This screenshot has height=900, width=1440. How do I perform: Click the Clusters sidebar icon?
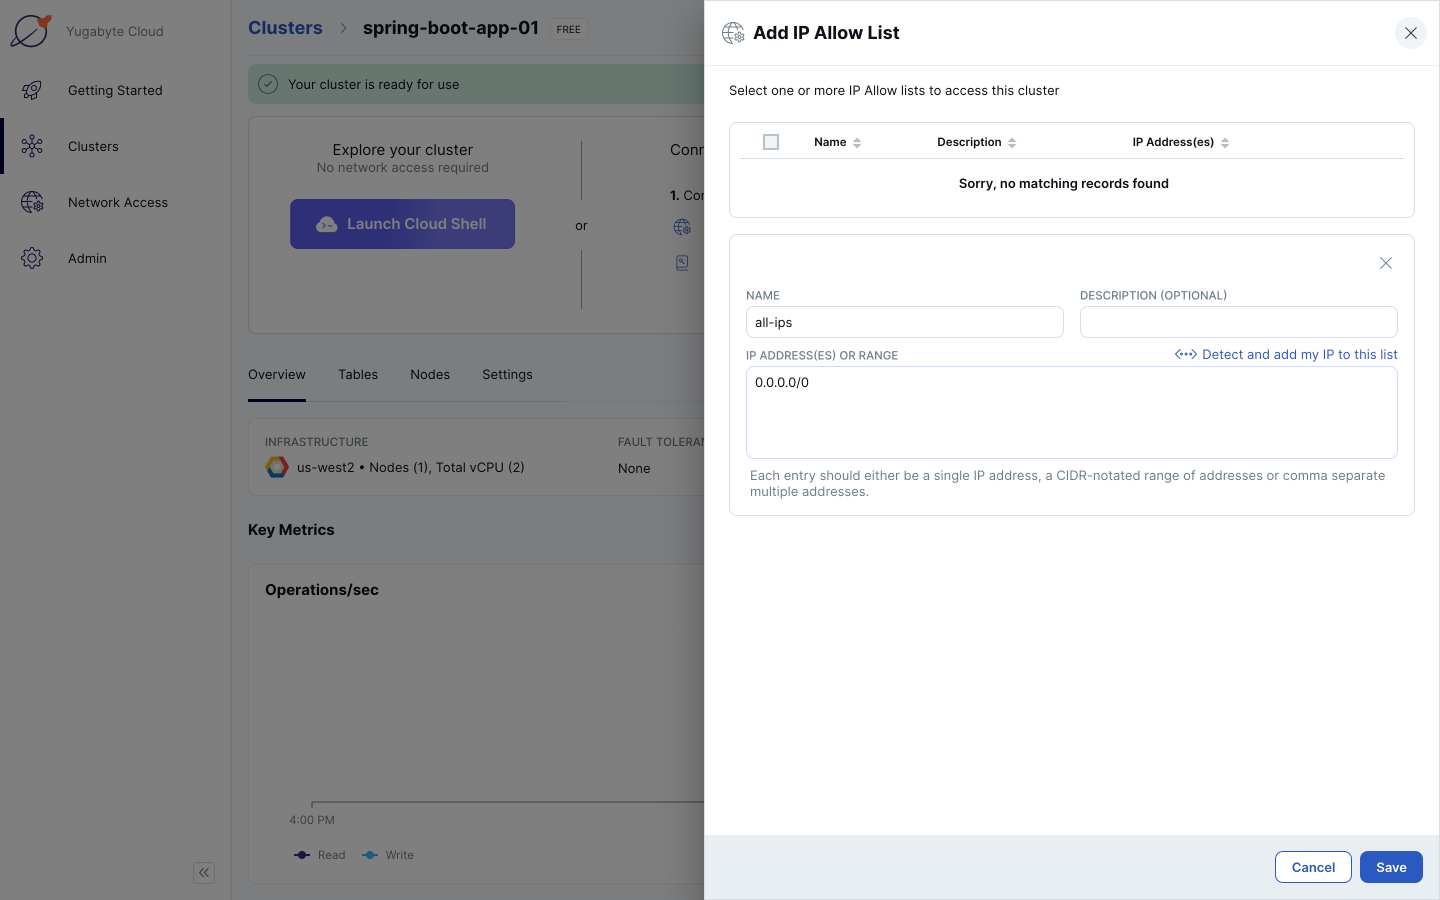pos(32,146)
